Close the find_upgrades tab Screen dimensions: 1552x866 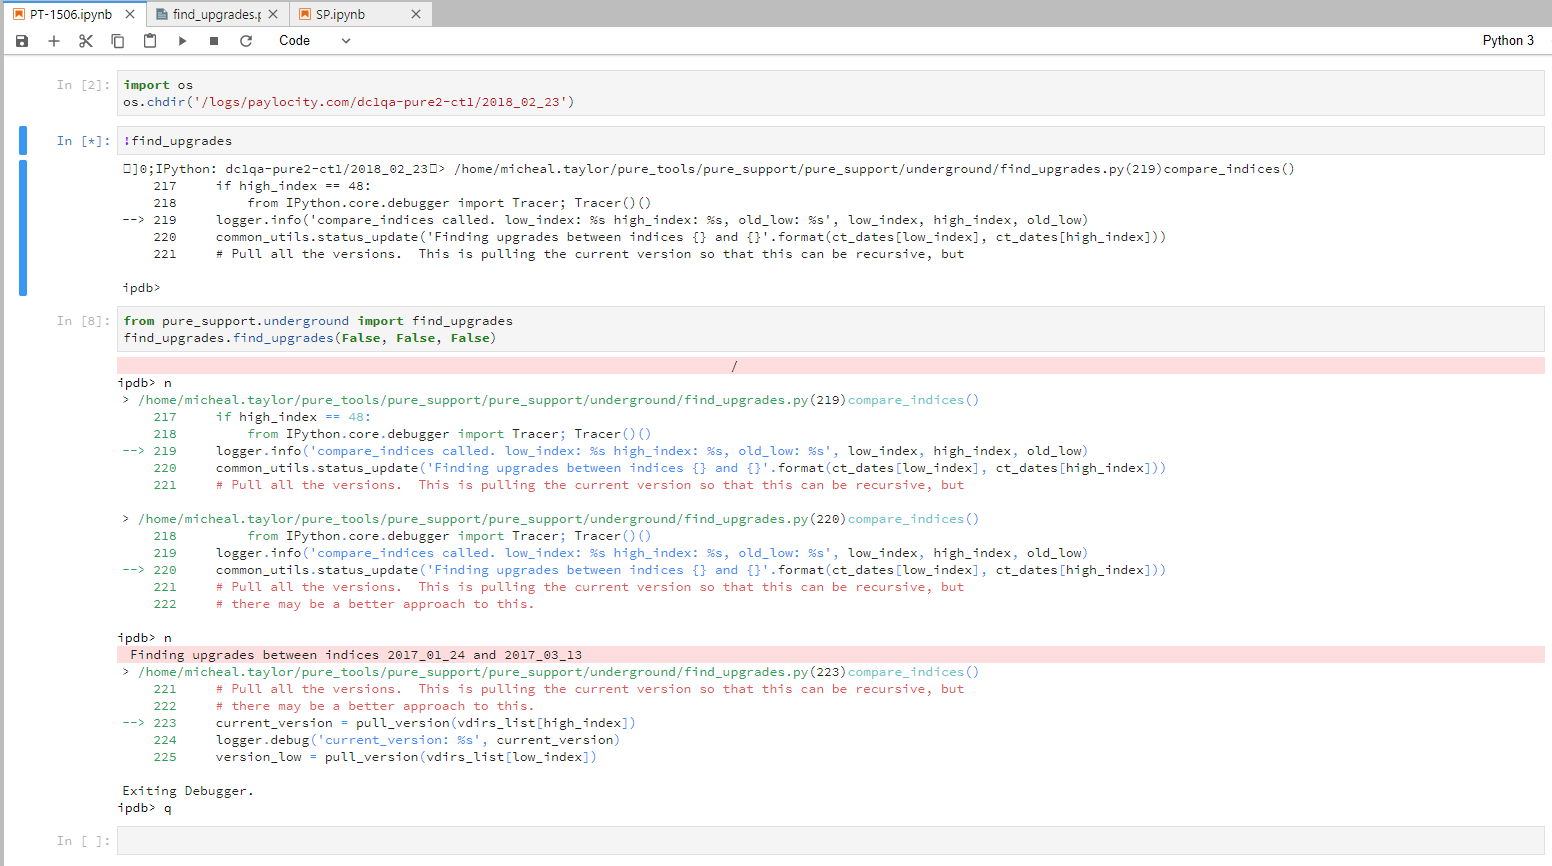click(x=273, y=14)
